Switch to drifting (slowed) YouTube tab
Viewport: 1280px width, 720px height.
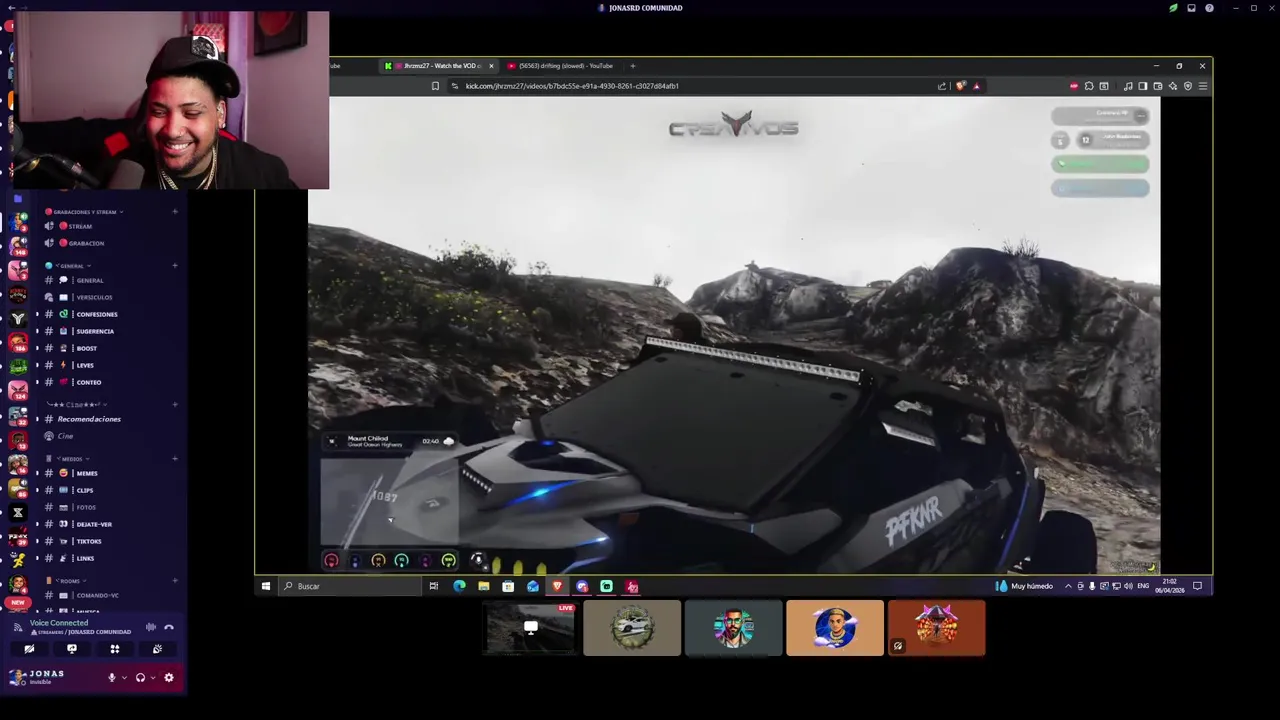[x=560, y=66]
